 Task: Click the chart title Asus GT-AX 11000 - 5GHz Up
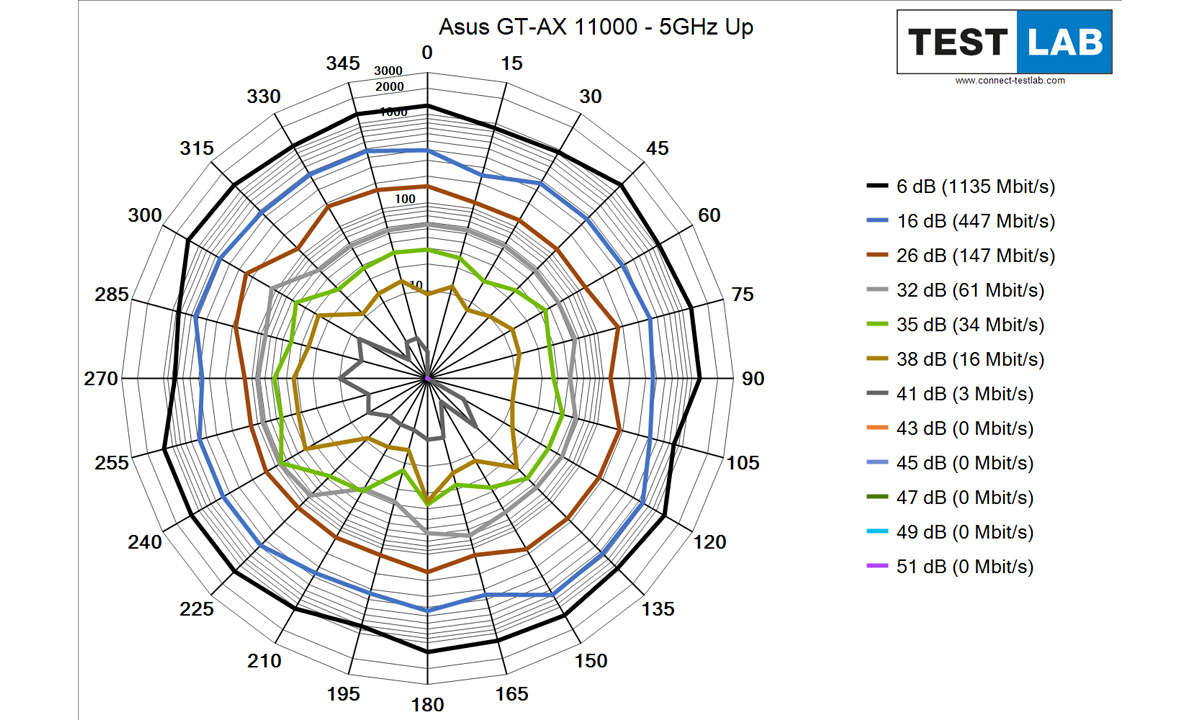597,27
